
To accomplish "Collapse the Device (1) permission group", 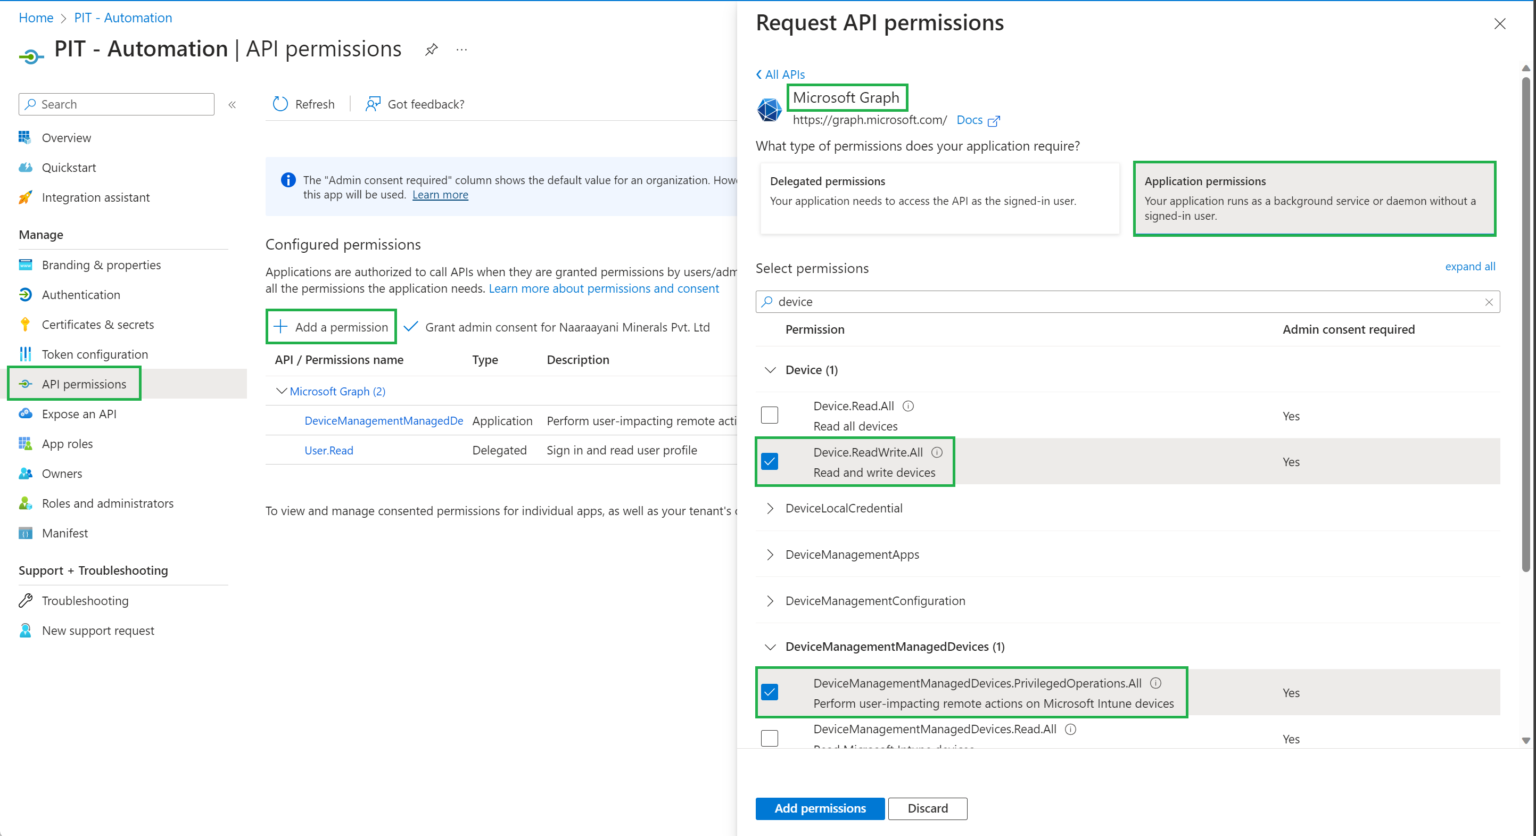I will click(769, 369).
